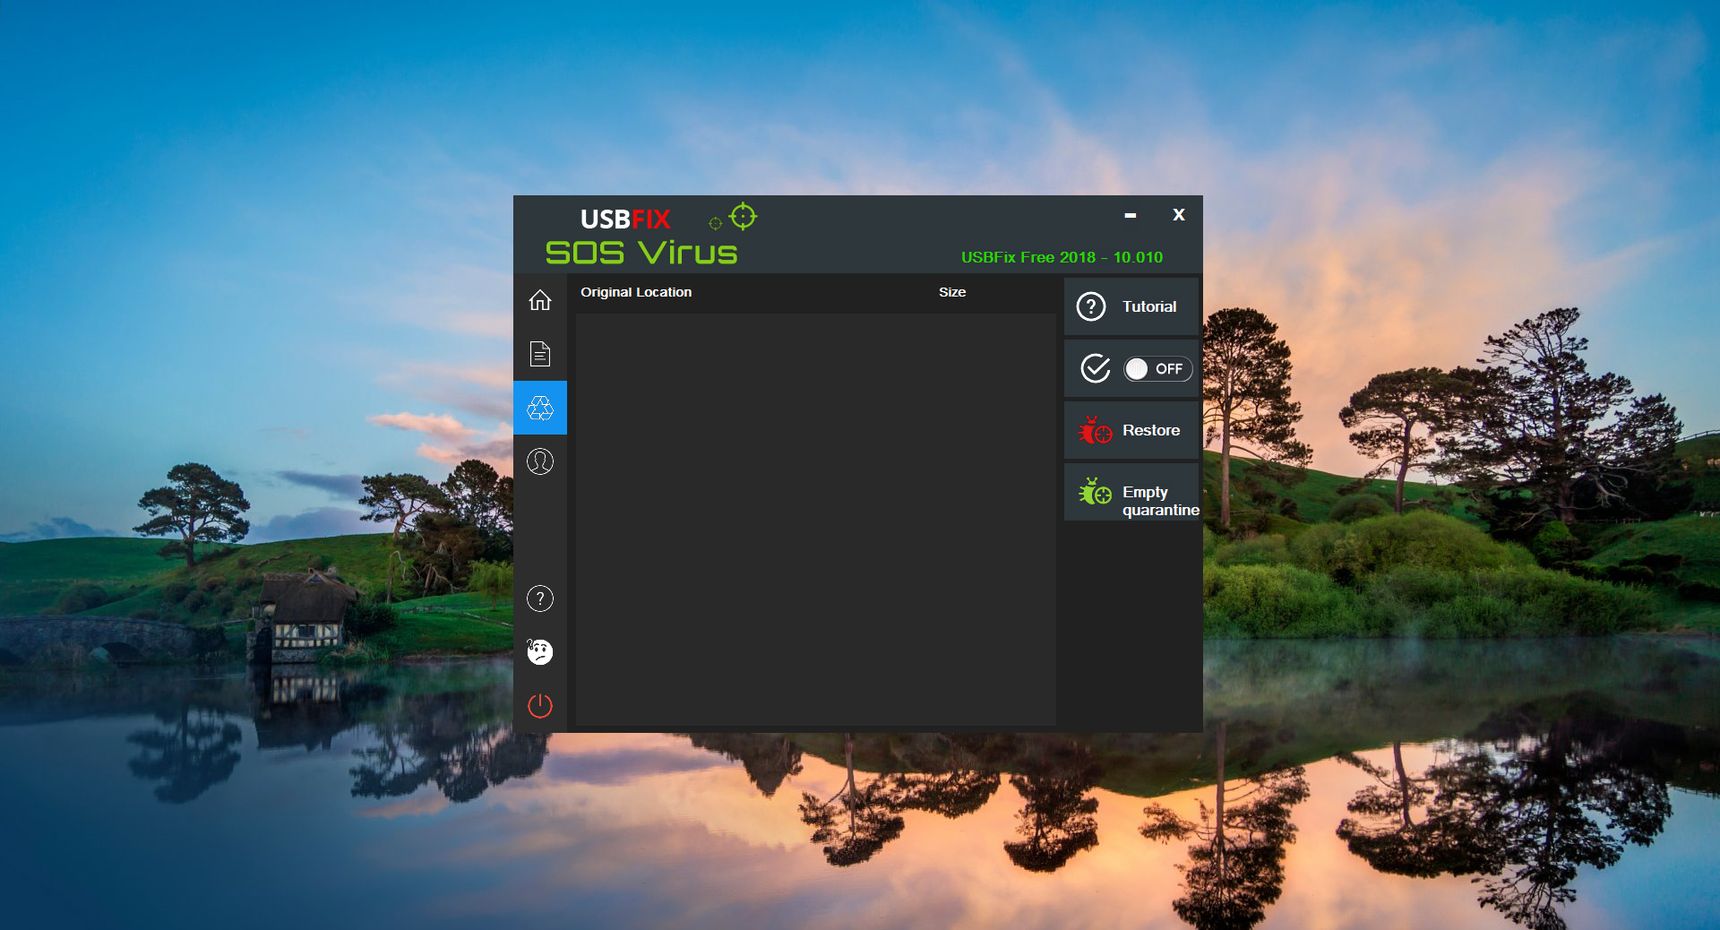Open the help question mark sidebar icon

click(540, 598)
